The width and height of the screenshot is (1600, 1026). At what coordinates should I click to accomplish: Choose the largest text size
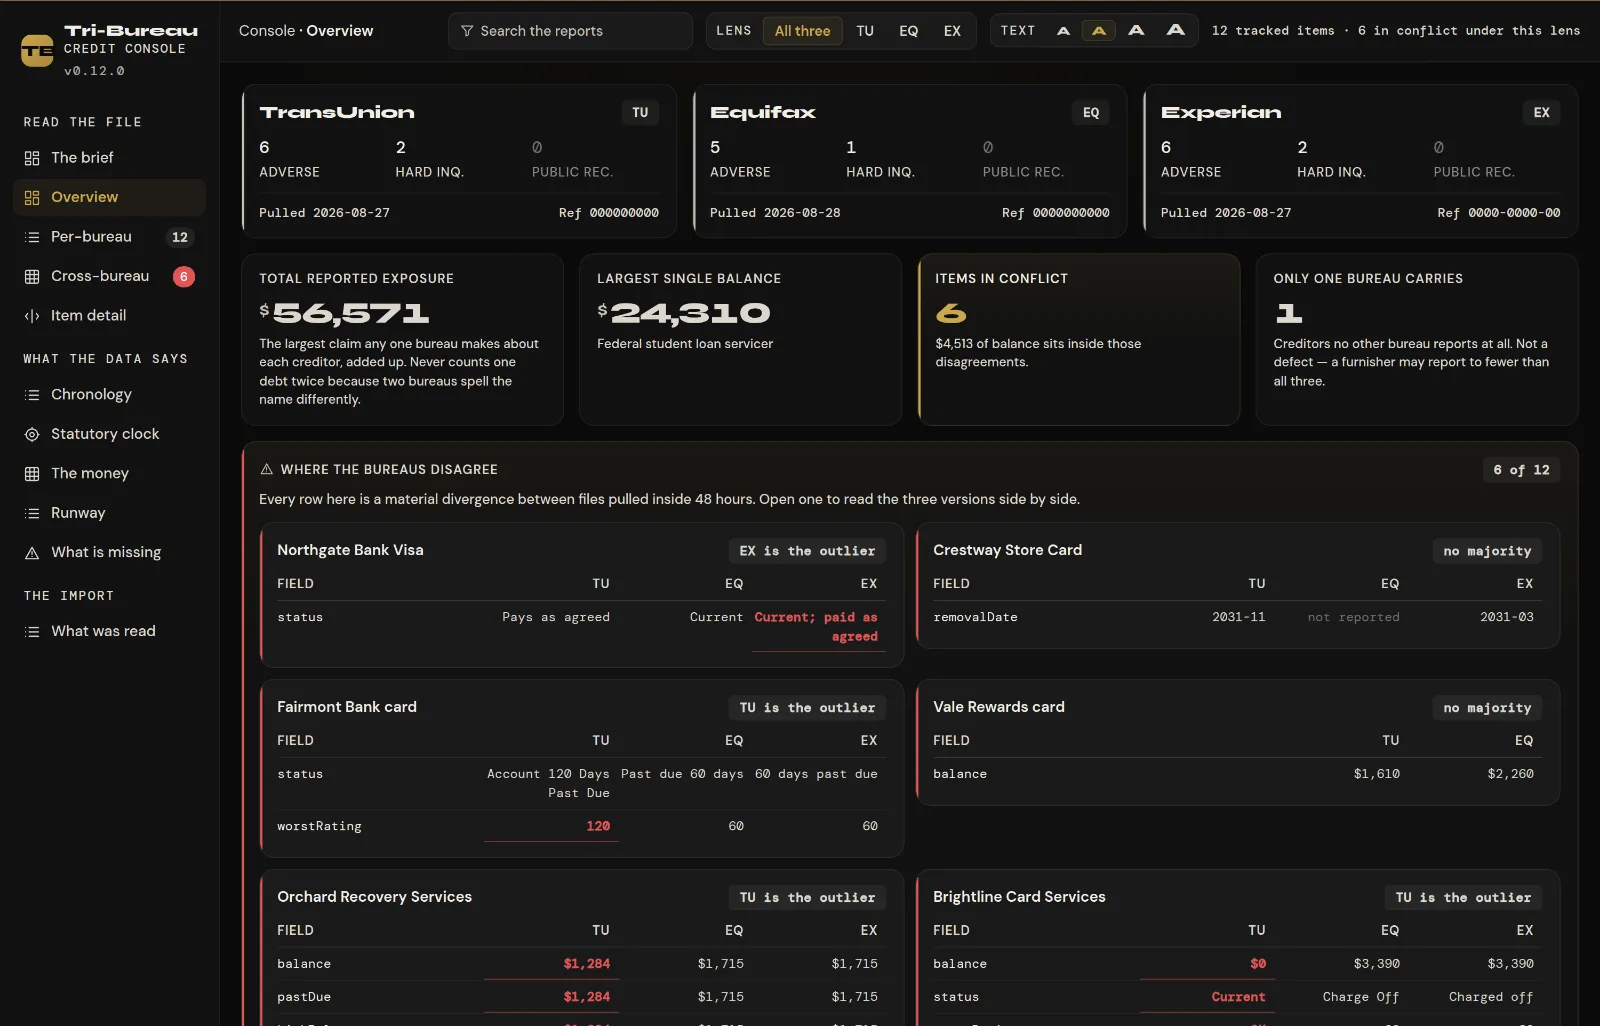(x=1176, y=31)
